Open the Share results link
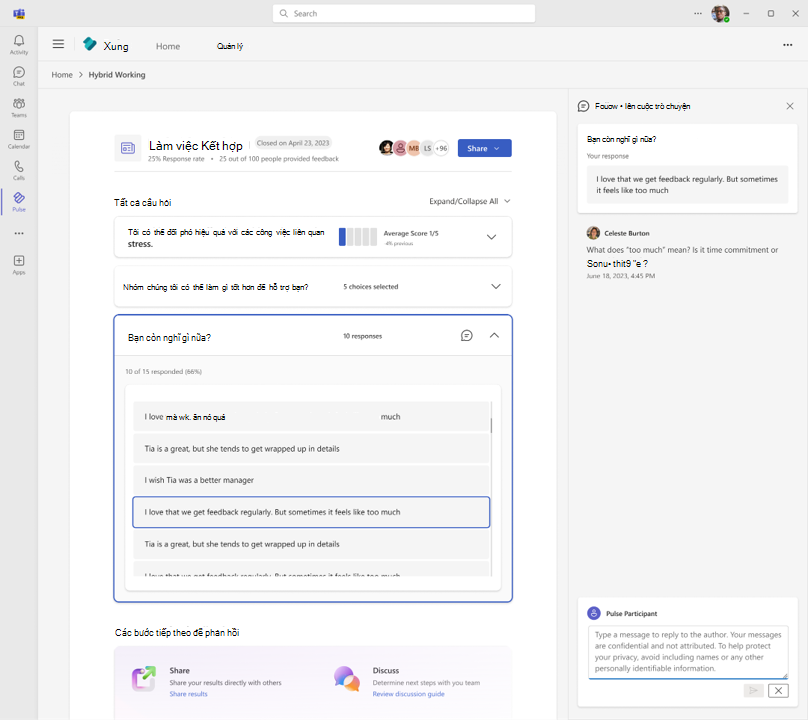808x720 pixels. click(x=188, y=694)
